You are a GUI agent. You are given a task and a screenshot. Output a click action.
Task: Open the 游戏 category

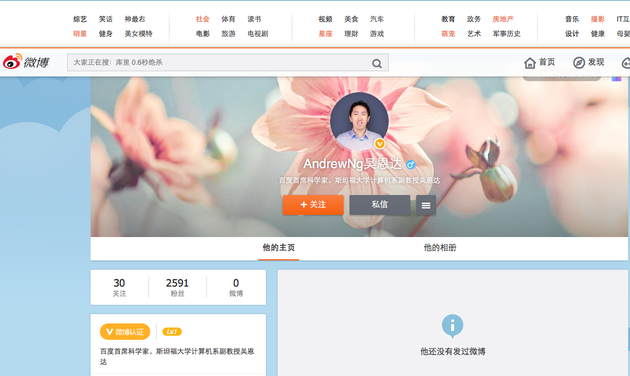point(377,34)
